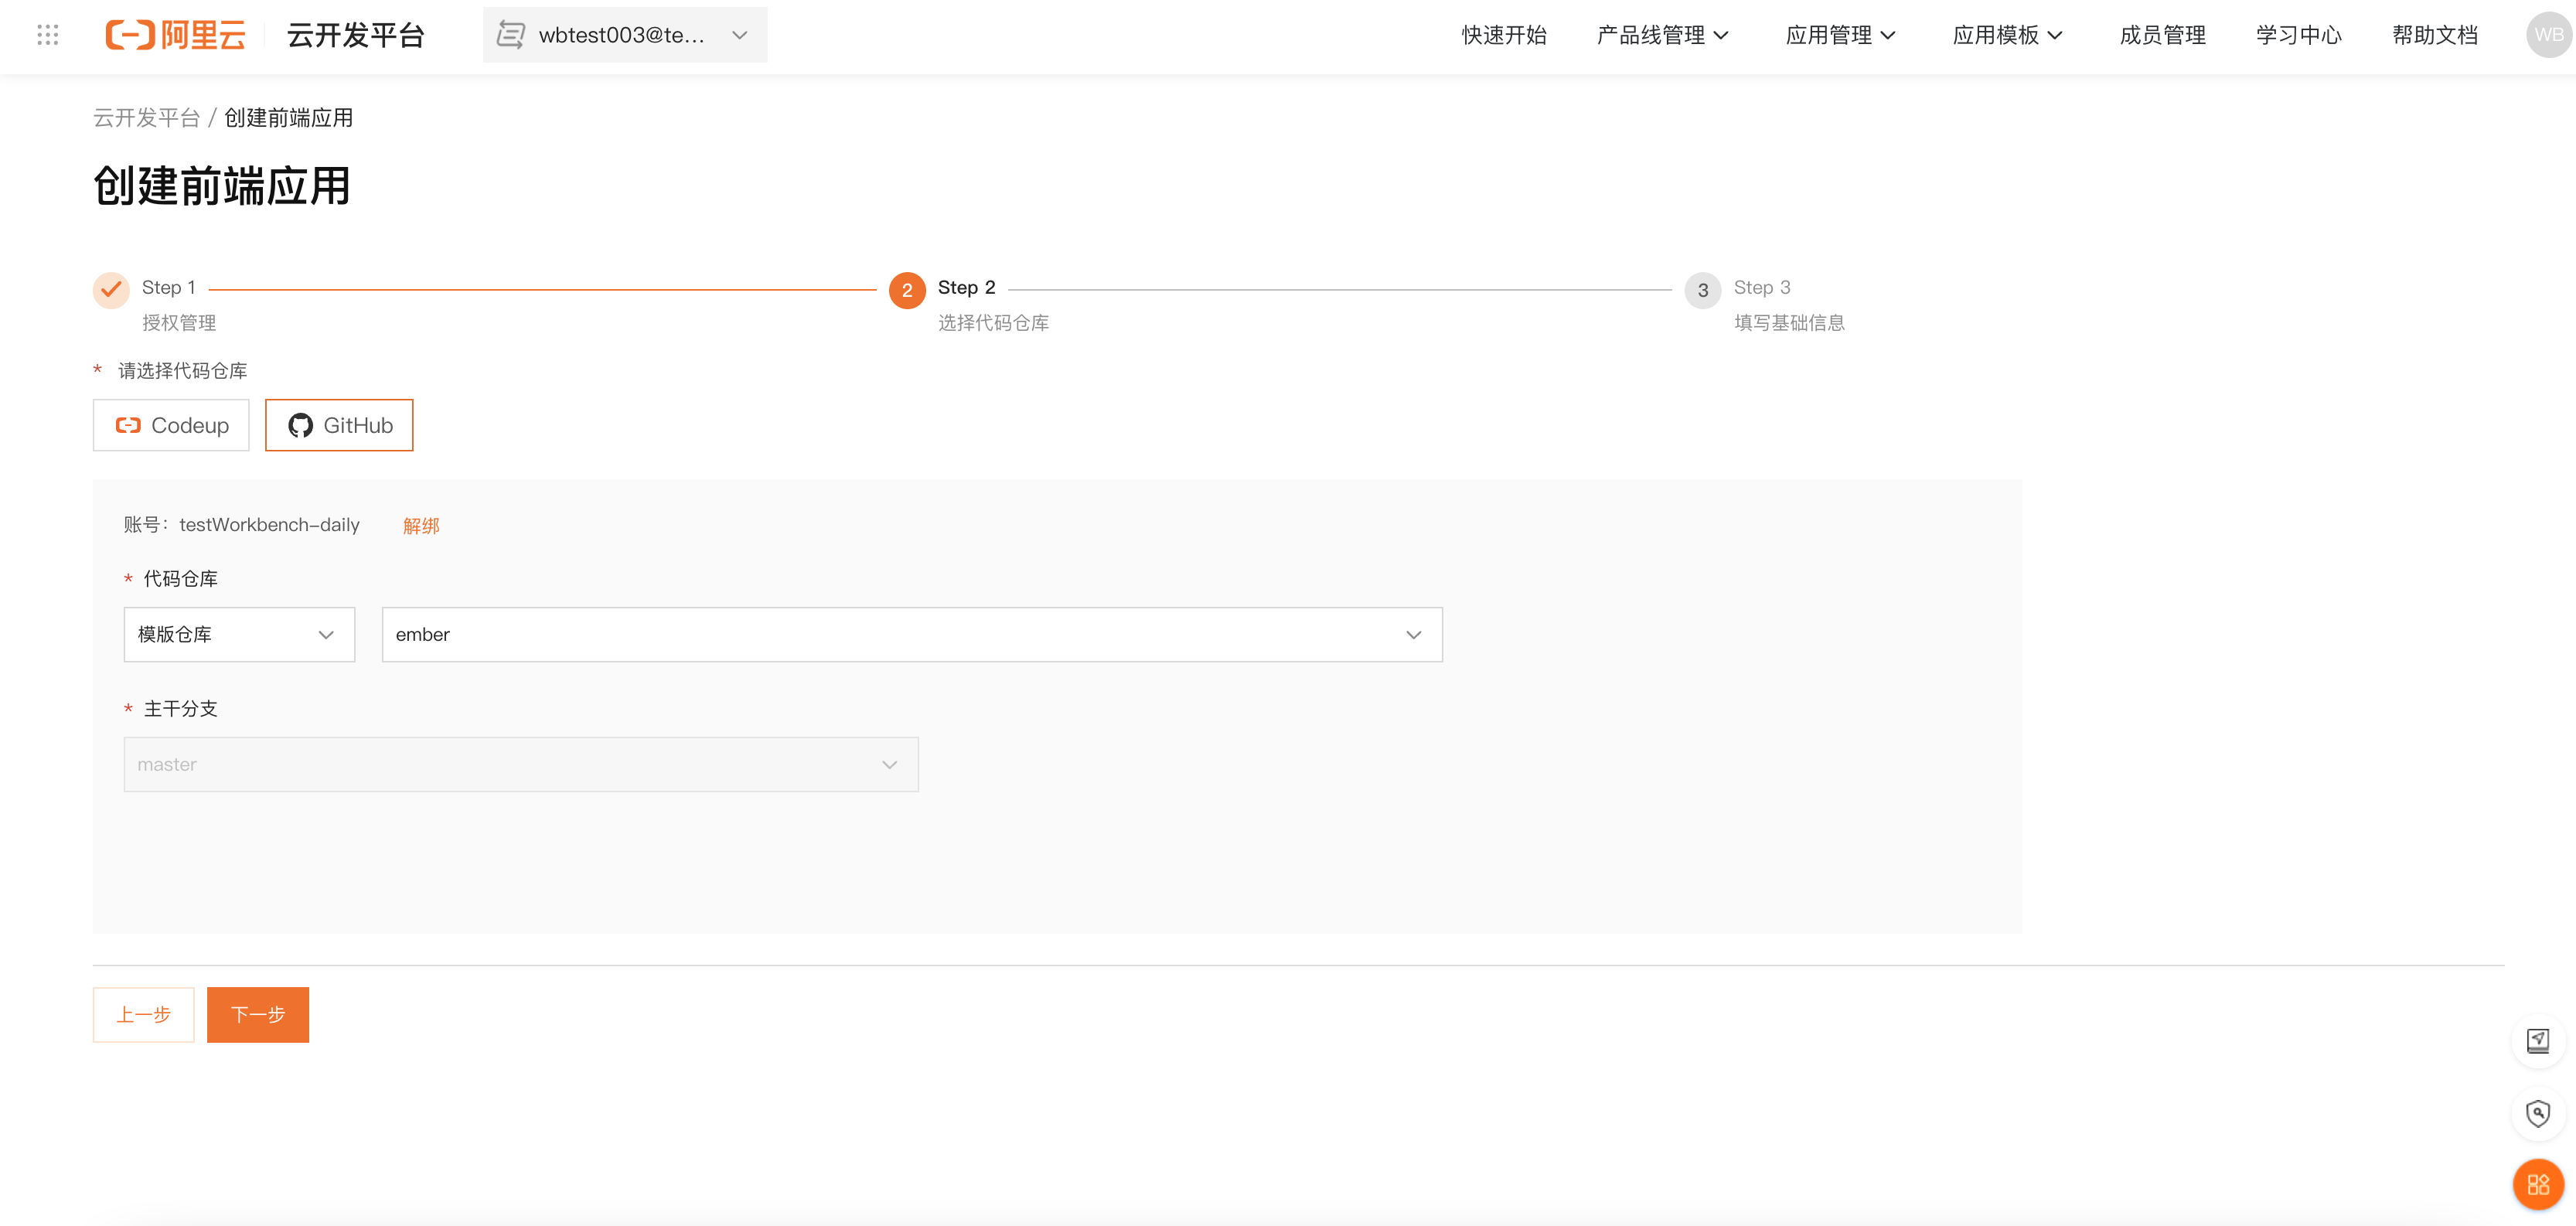Click the WB user avatar
2576x1226 pixels.
pyautogui.click(x=2547, y=34)
